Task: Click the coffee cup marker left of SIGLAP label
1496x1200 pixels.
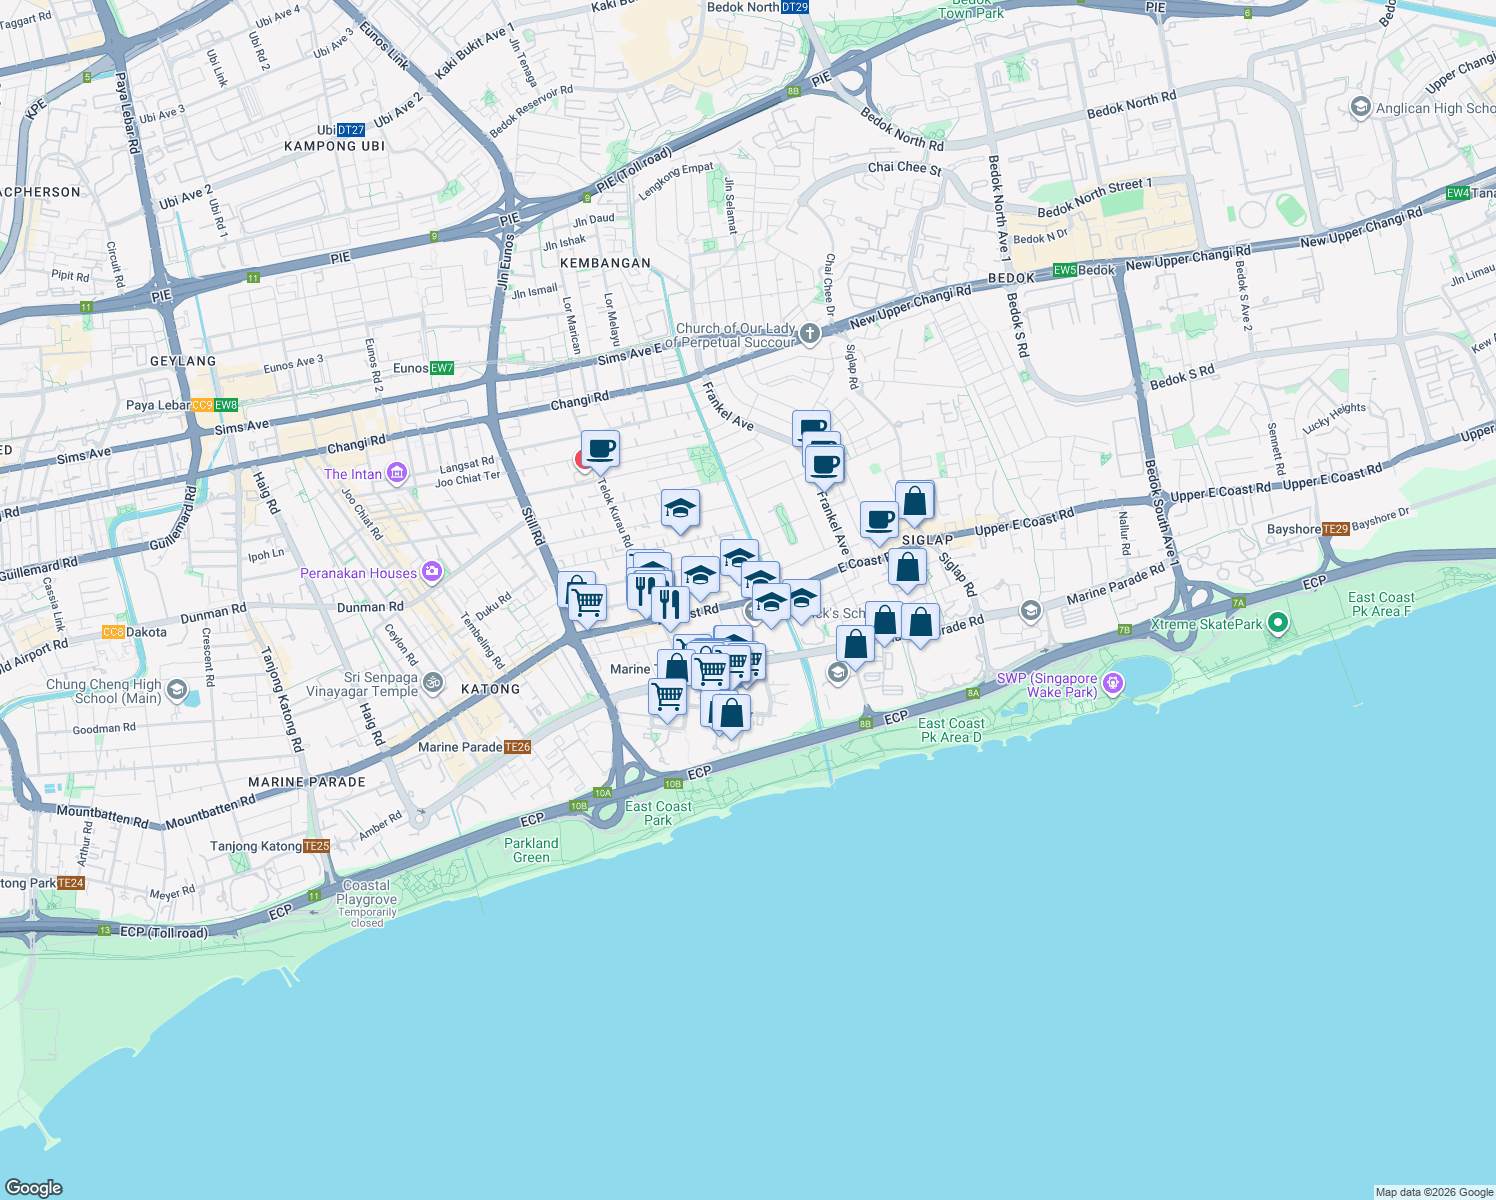Action: click(879, 520)
